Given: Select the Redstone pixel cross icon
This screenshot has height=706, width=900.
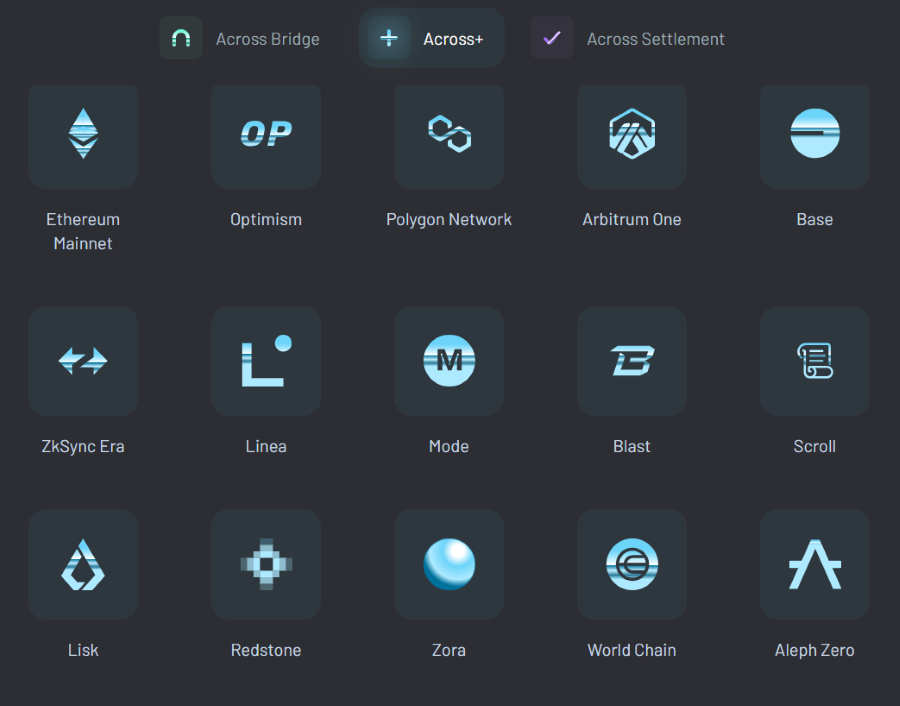Looking at the screenshot, I should point(266,564).
